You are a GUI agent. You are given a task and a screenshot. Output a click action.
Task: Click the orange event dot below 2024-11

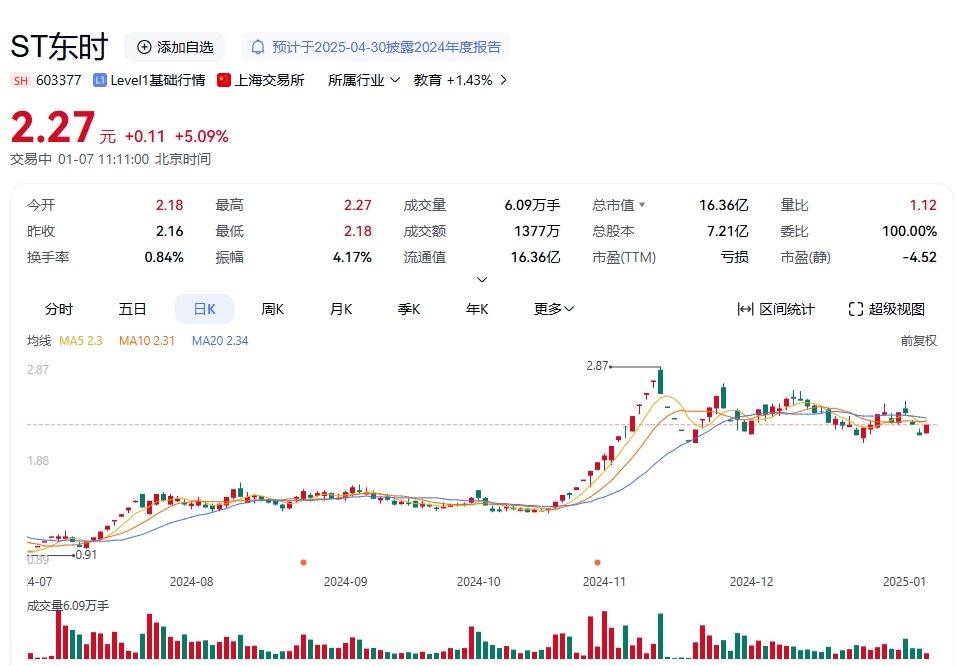[597, 562]
